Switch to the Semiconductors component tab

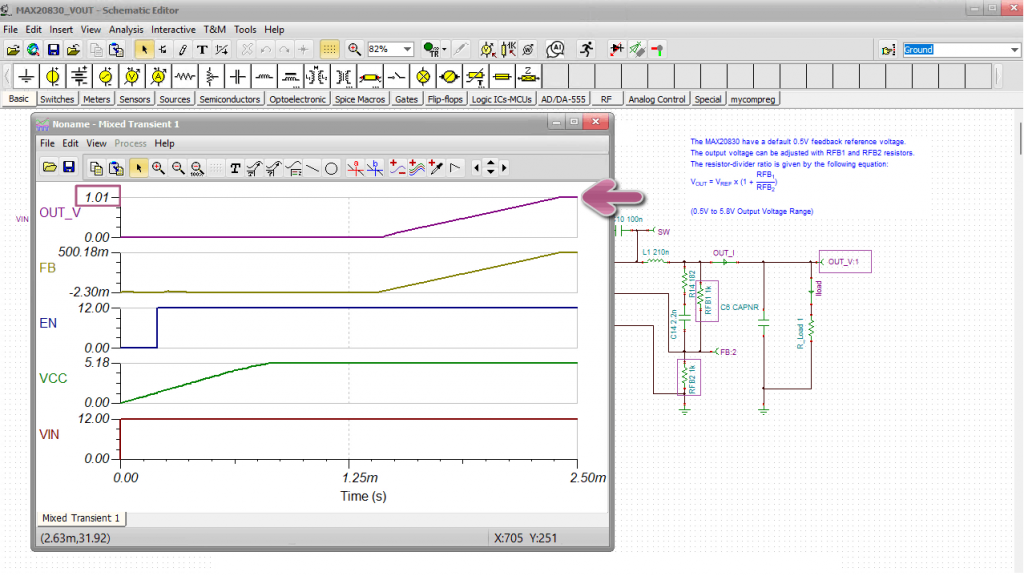tap(229, 99)
